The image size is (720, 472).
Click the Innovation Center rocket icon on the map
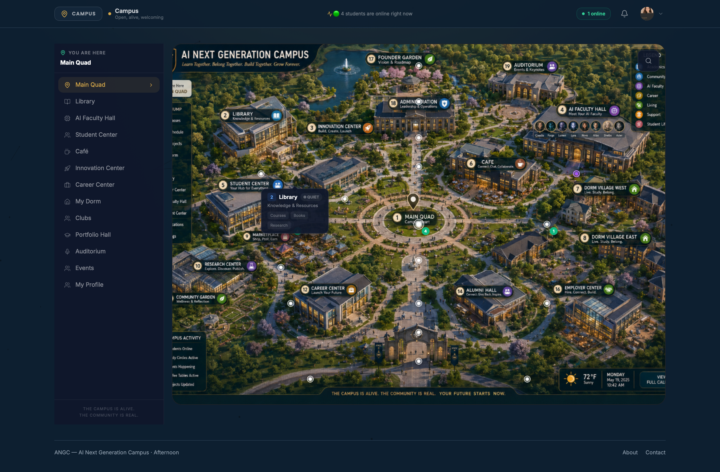point(368,128)
